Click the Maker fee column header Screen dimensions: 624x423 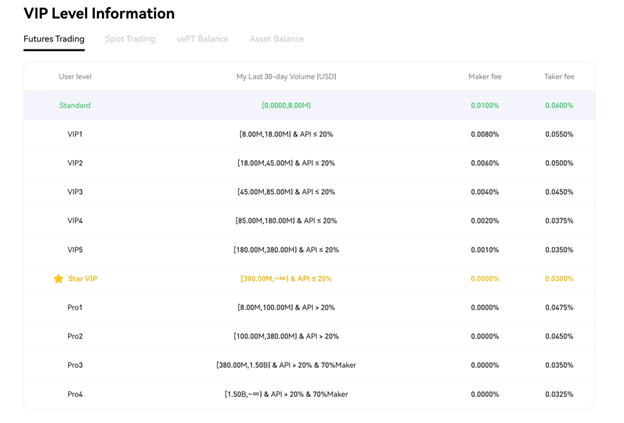click(485, 76)
